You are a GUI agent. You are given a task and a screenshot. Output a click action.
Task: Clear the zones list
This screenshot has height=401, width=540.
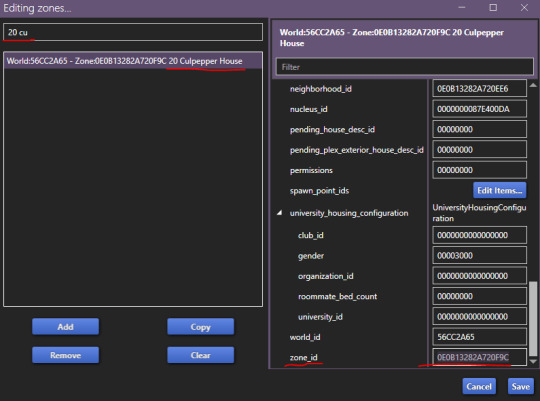pyautogui.click(x=200, y=355)
